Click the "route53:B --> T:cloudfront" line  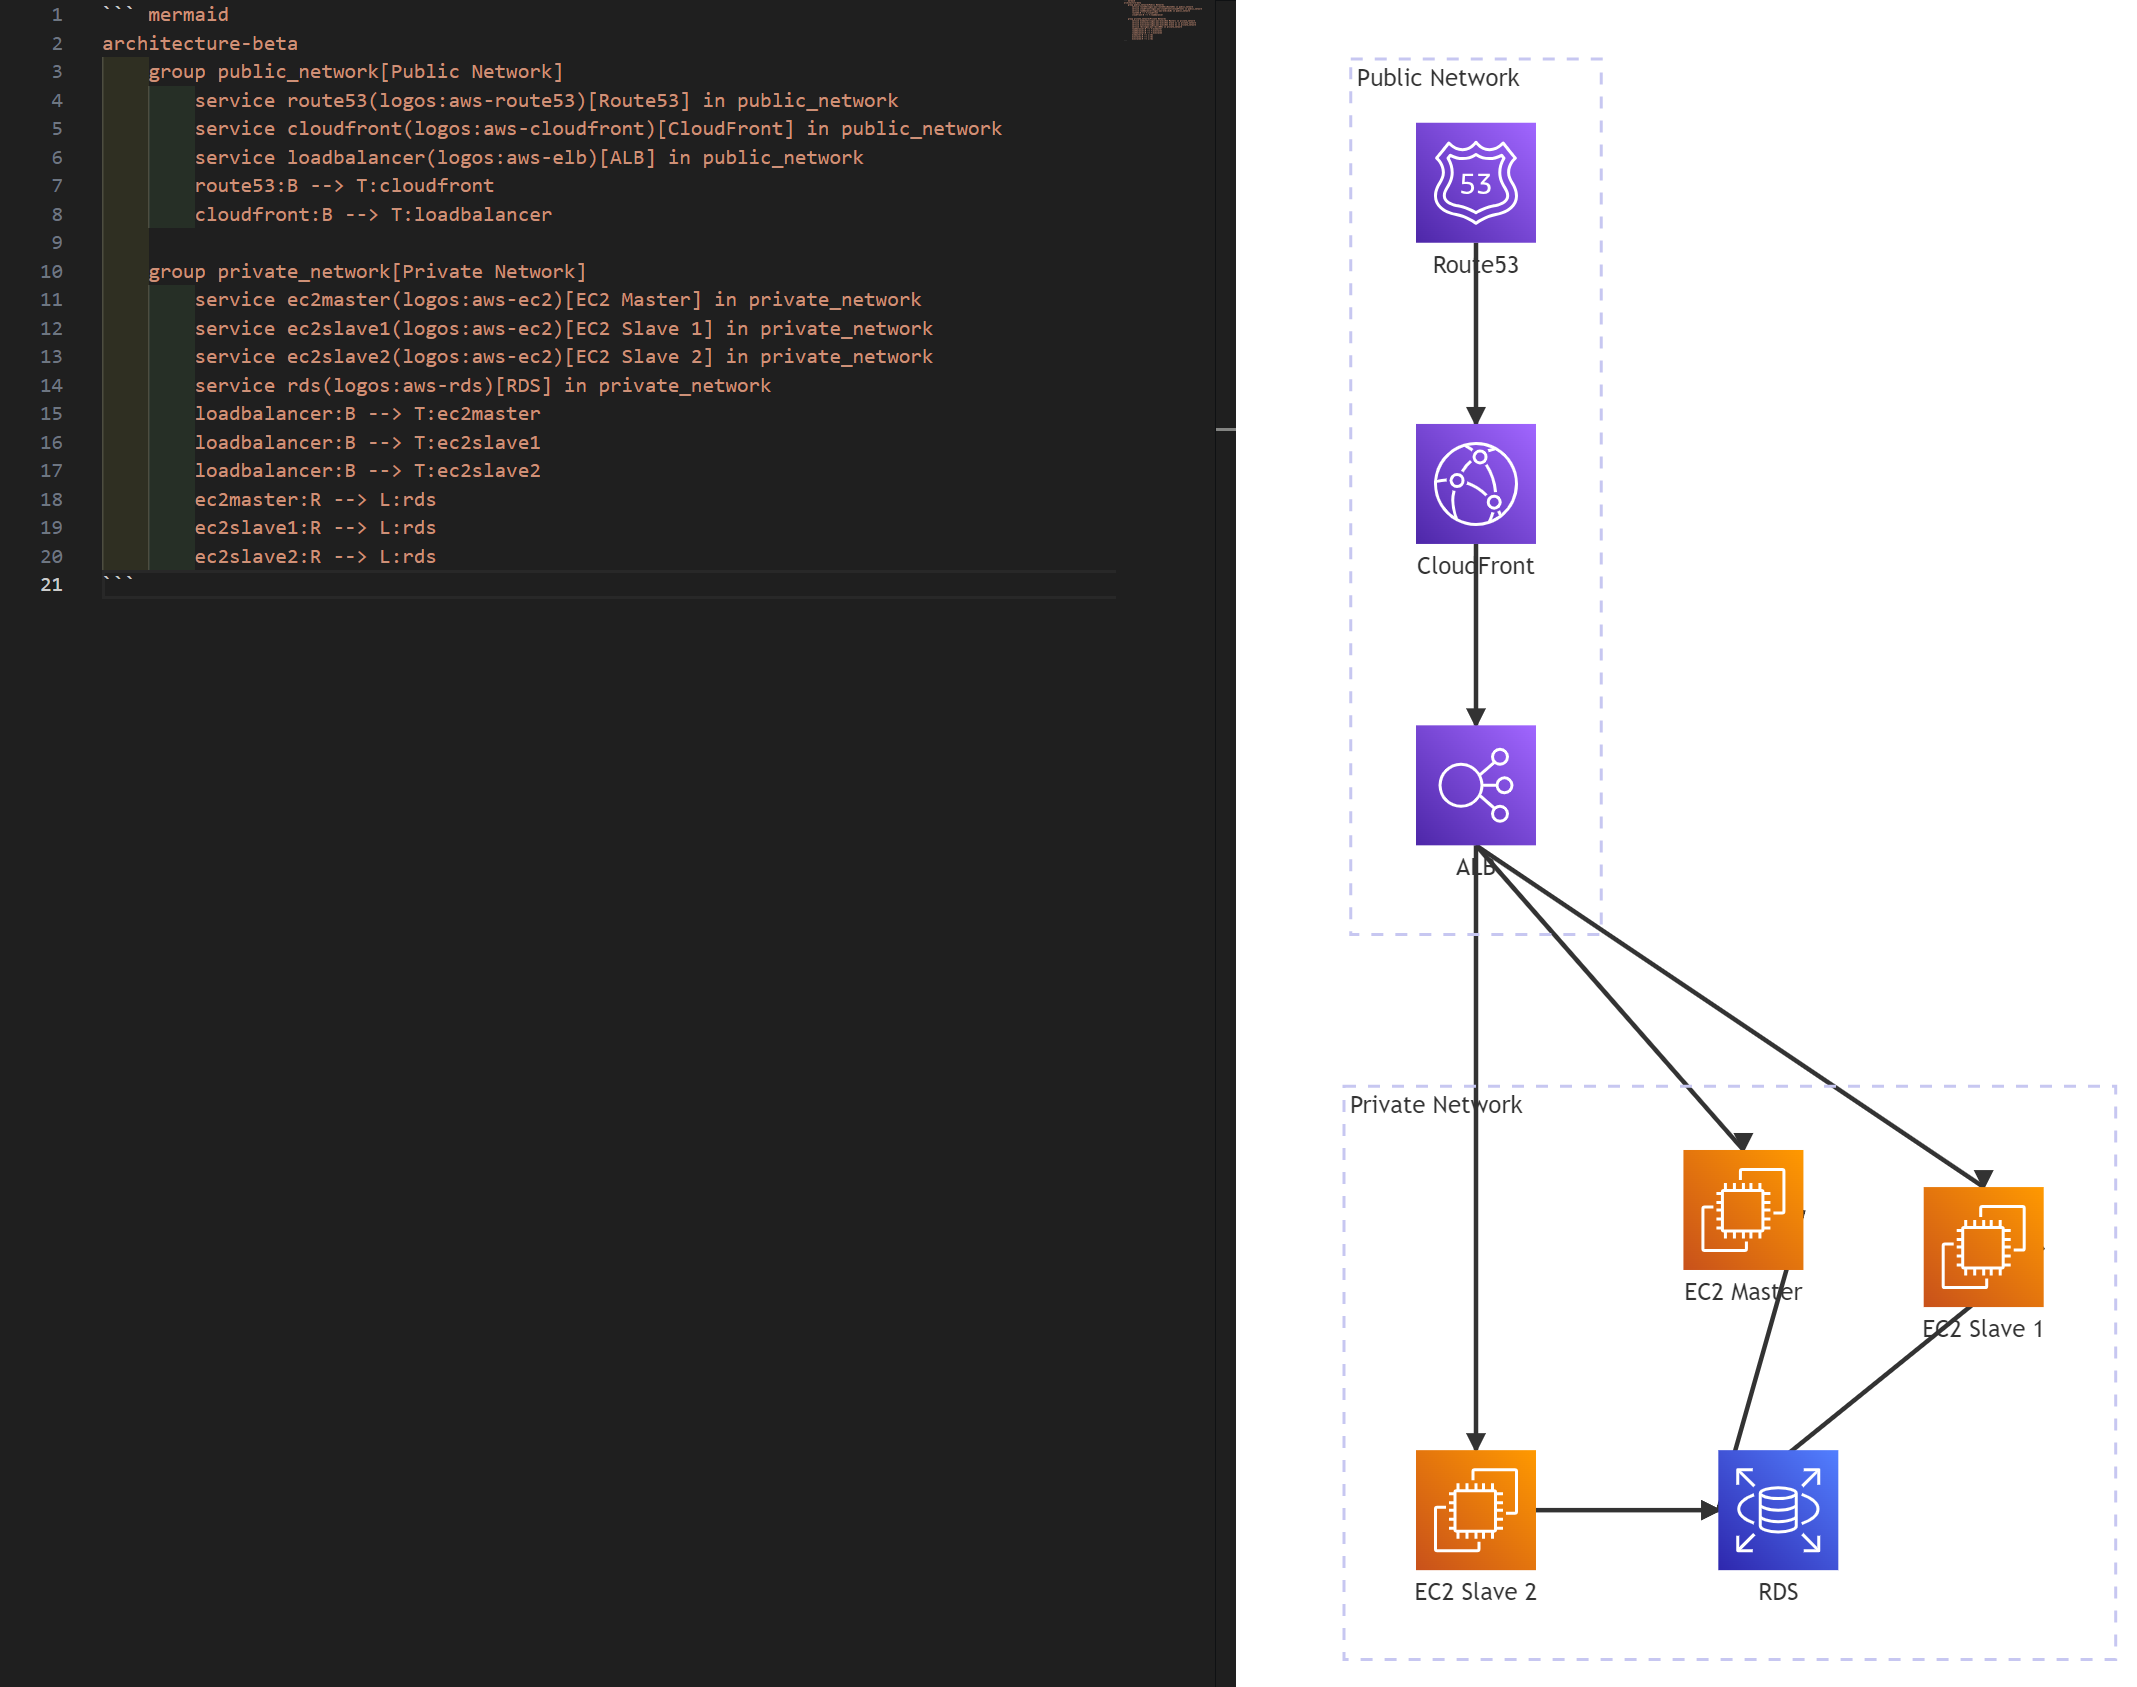click(x=344, y=186)
